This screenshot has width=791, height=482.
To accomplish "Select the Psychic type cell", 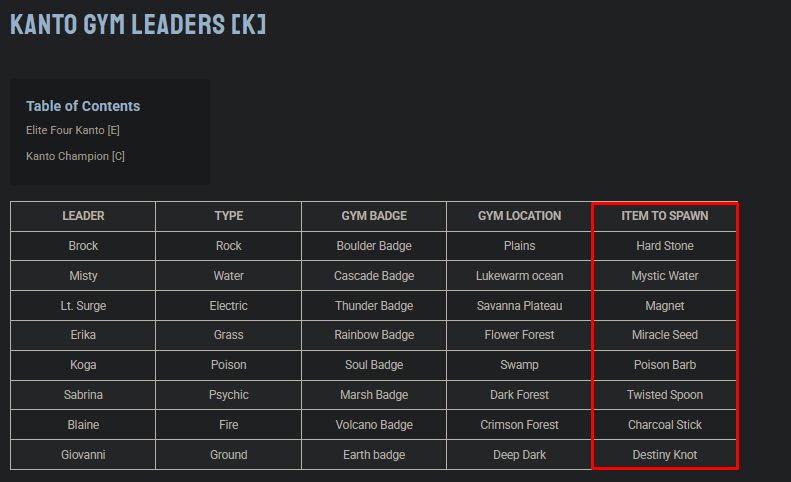I will click(228, 395).
